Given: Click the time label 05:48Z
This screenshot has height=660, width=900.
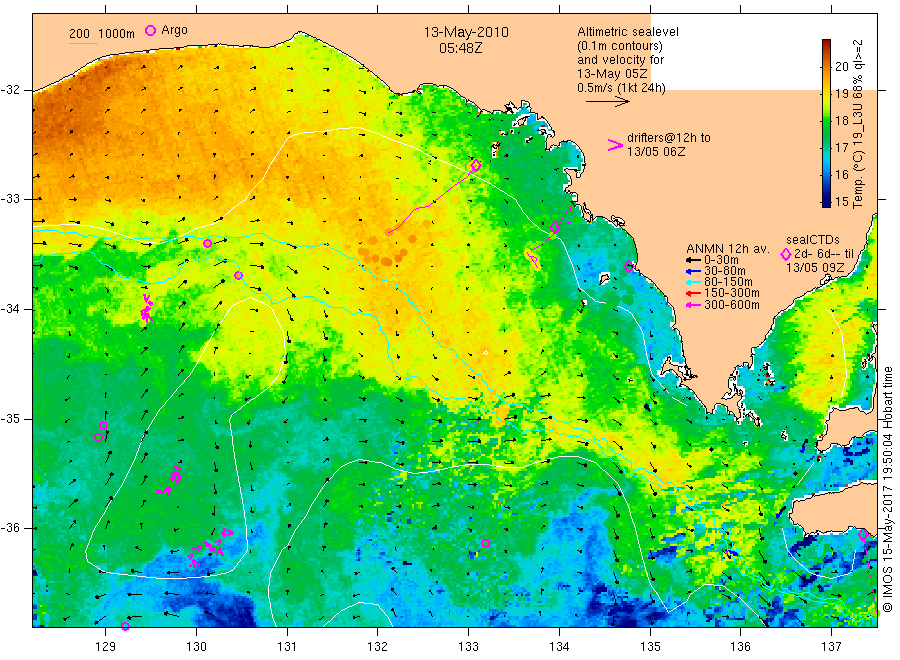Looking at the screenshot, I should pyautogui.click(x=460, y=48).
